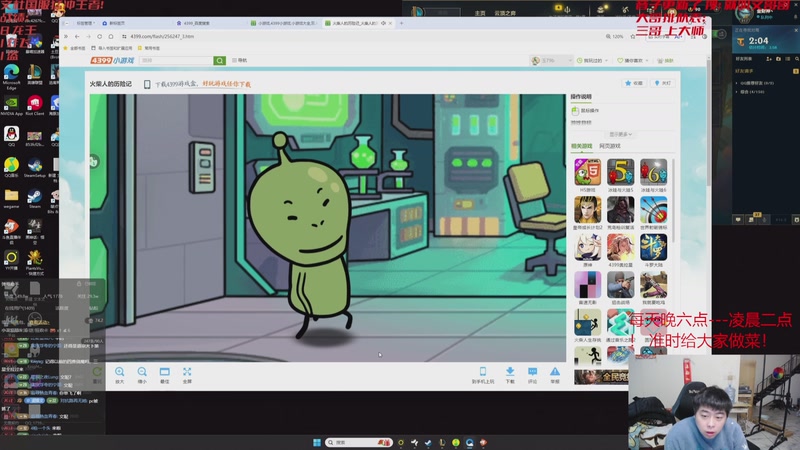800x450 pixels.
Task: Open the wegame folder desktop icon
Action: pyautogui.click(x=11, y=198)
